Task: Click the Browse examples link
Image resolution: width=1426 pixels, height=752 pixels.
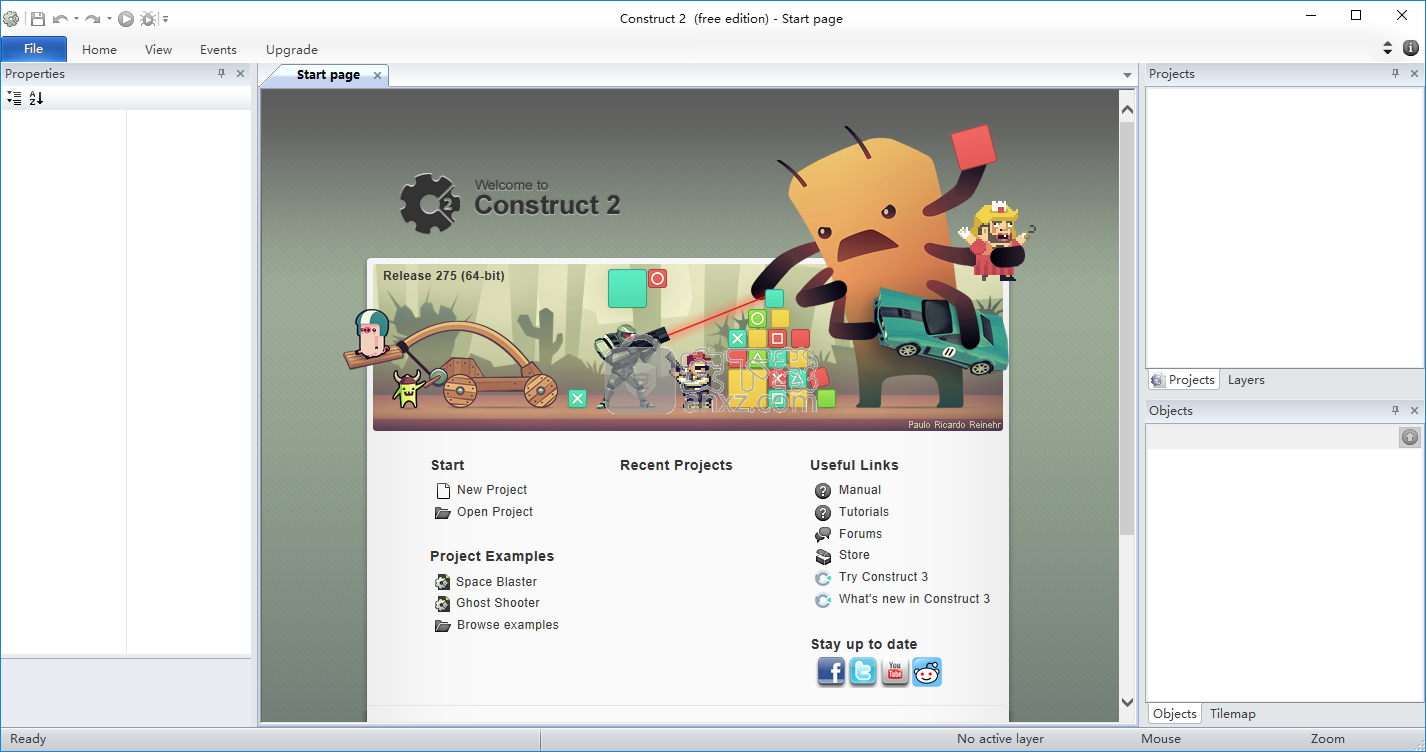Action: [508, 625]
